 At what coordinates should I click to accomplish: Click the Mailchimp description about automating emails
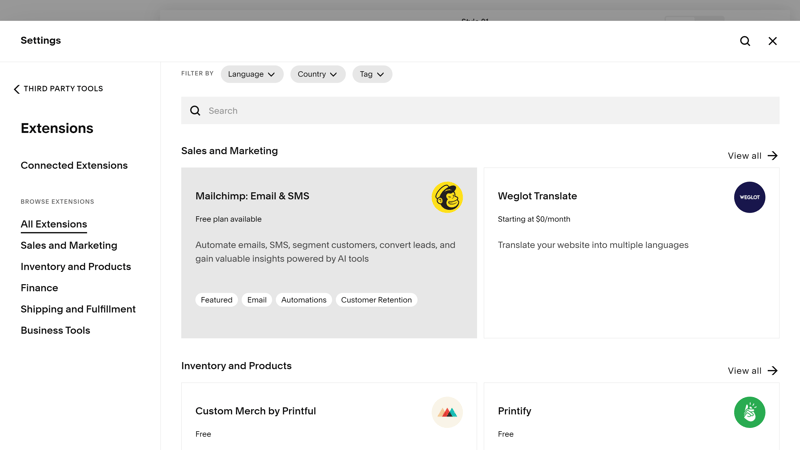click(326, 252)
